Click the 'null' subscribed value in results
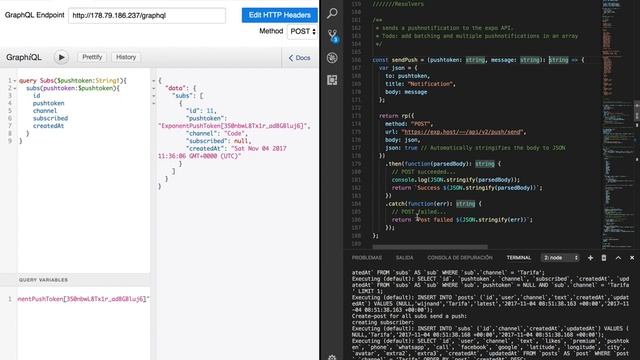Viewport: 640px width, 360px height. coord(241,141)
